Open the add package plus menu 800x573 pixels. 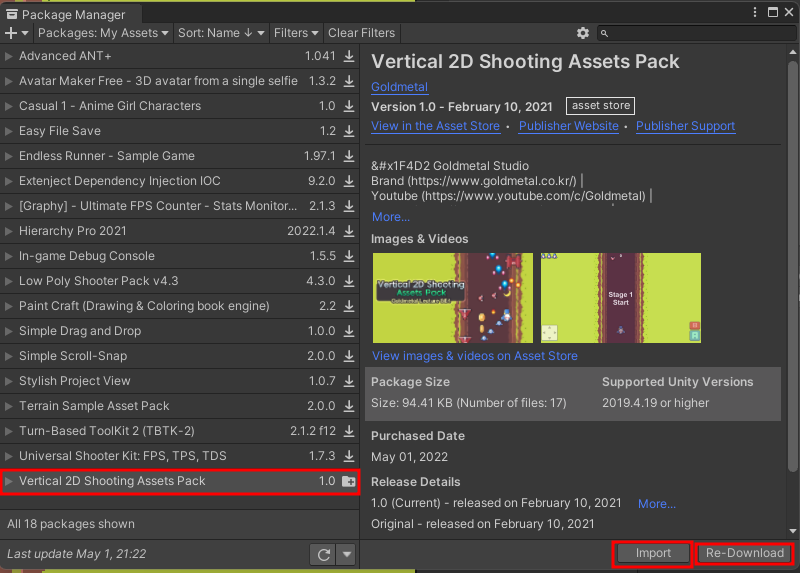pyautogui.click(x=16, y=33)
